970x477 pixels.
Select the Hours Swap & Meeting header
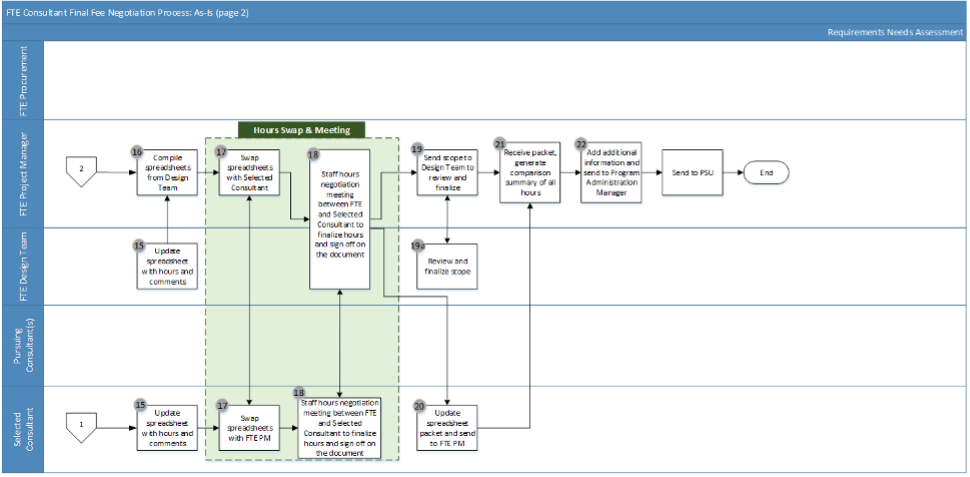tap(302, 129)
